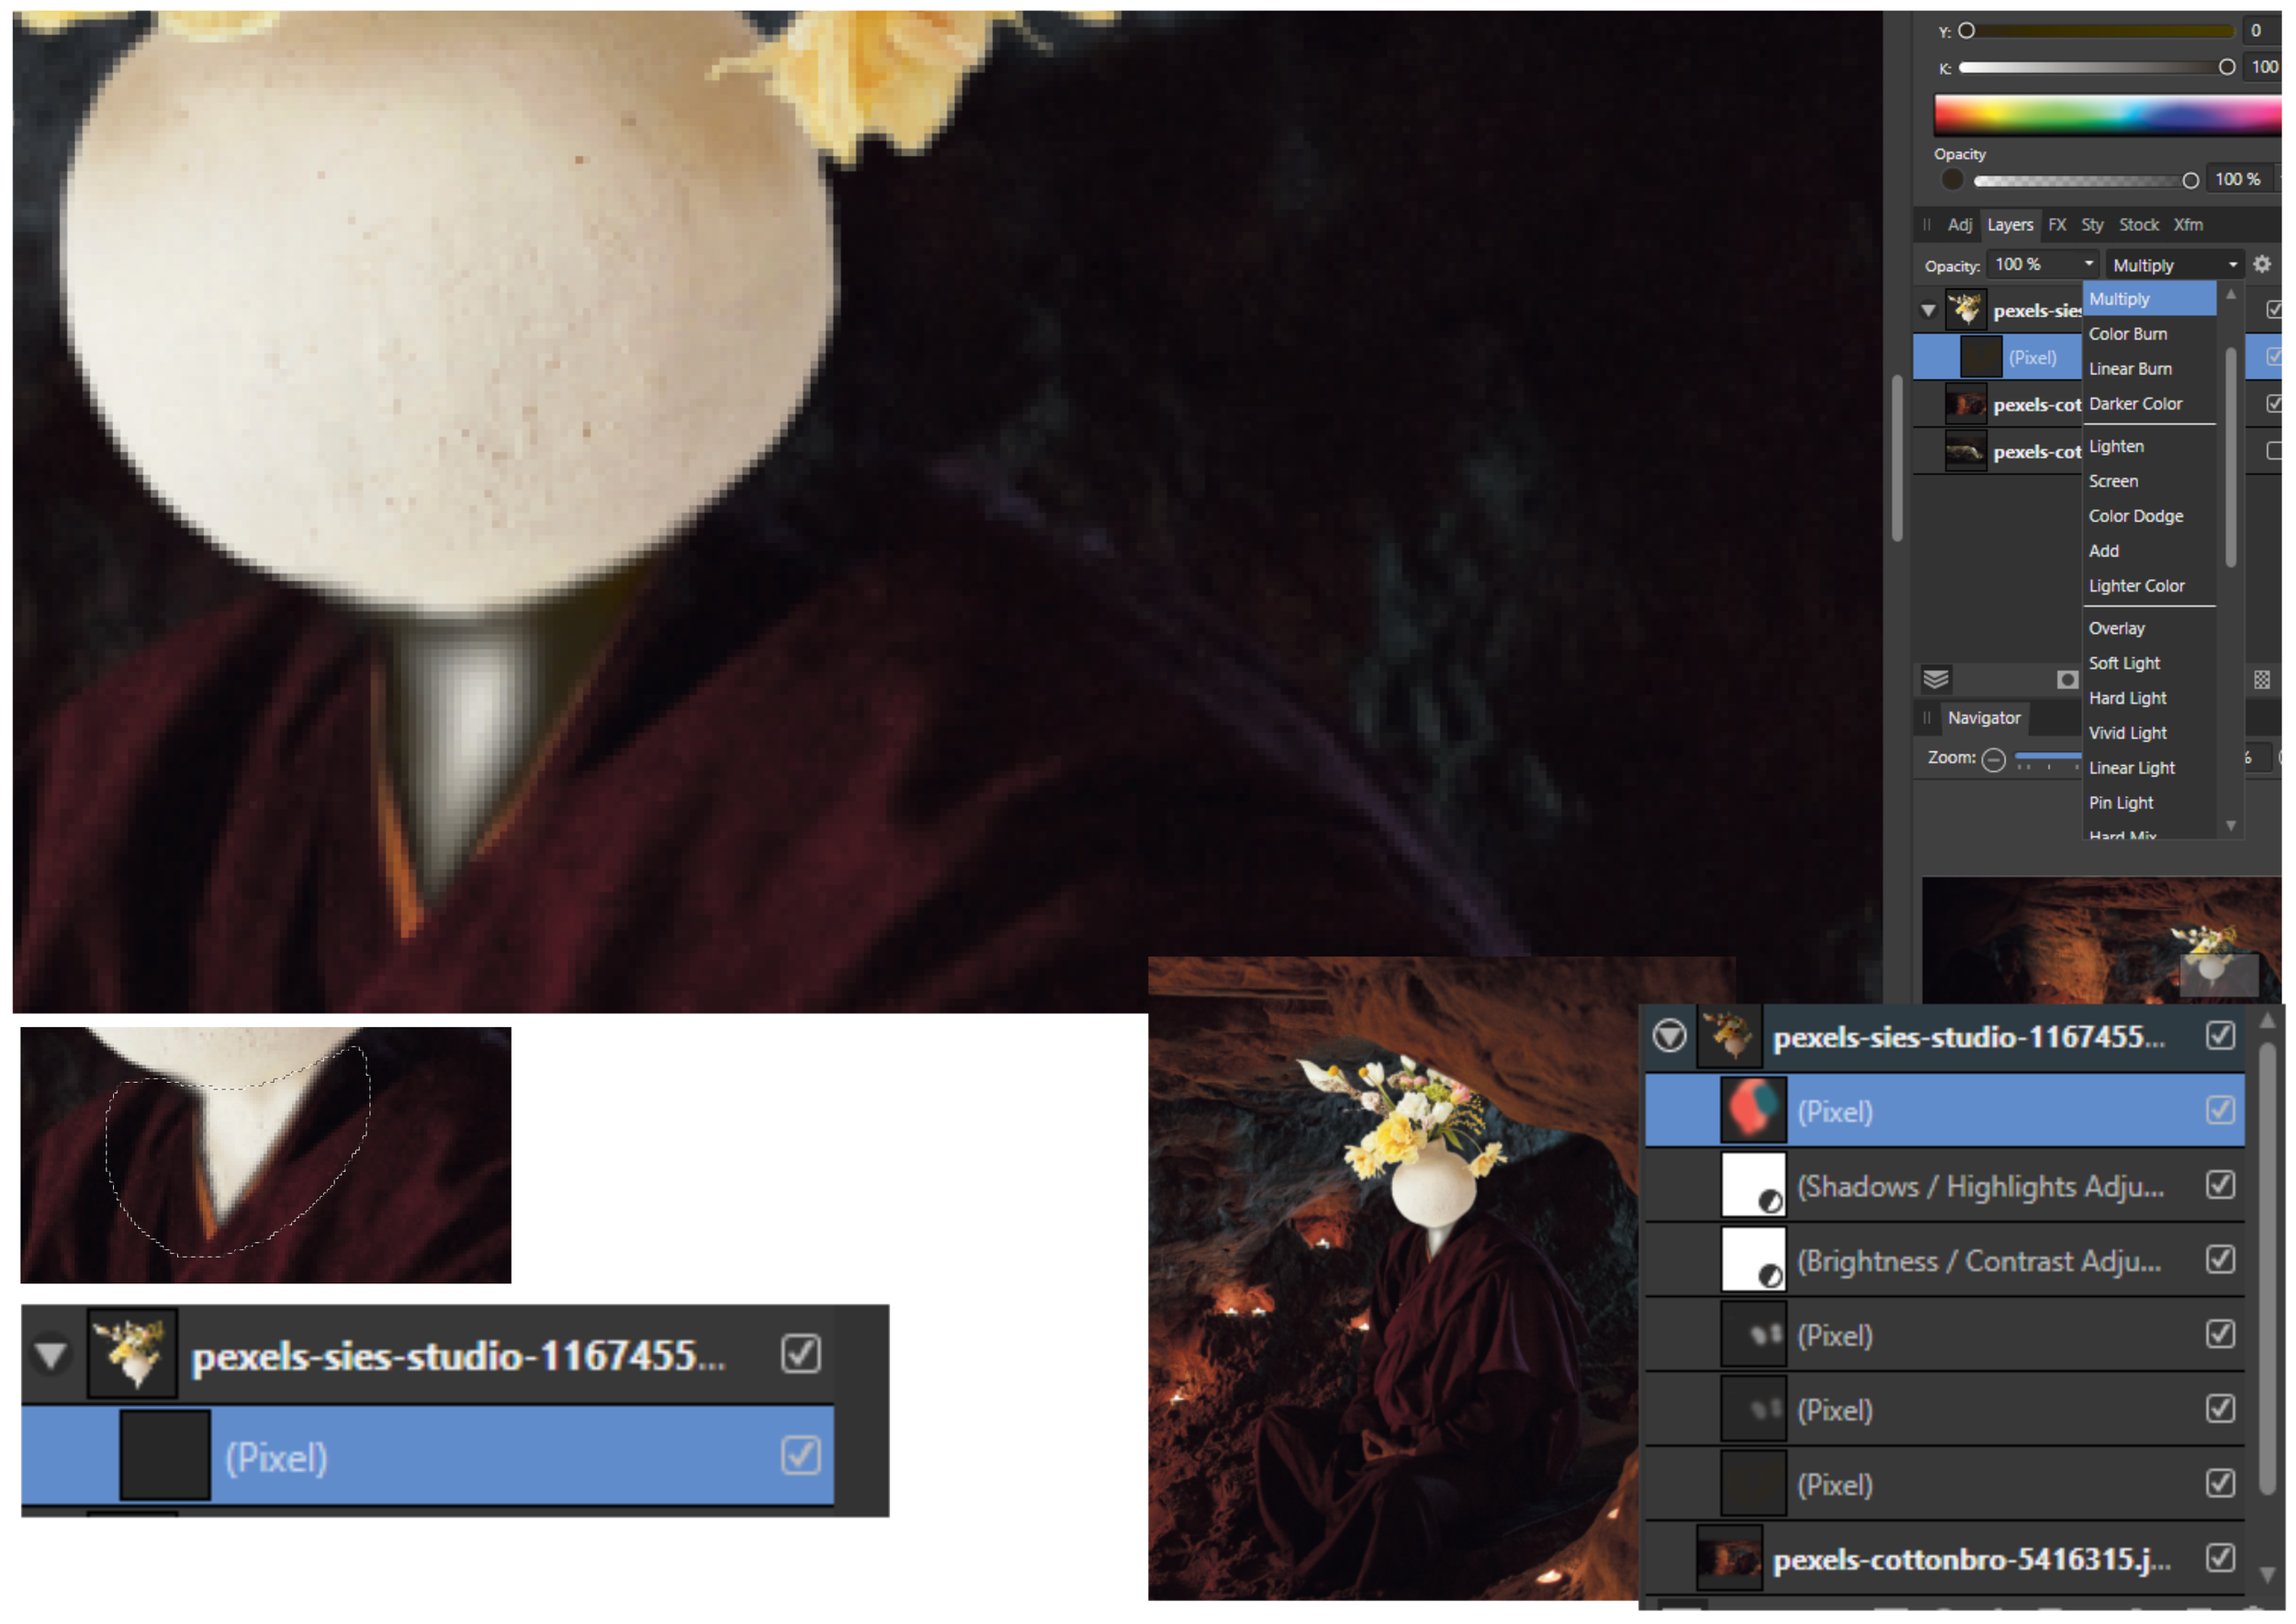Open the Stock tab
The height and width of the screenshot is (1624, 2296).
[2138, 225]
